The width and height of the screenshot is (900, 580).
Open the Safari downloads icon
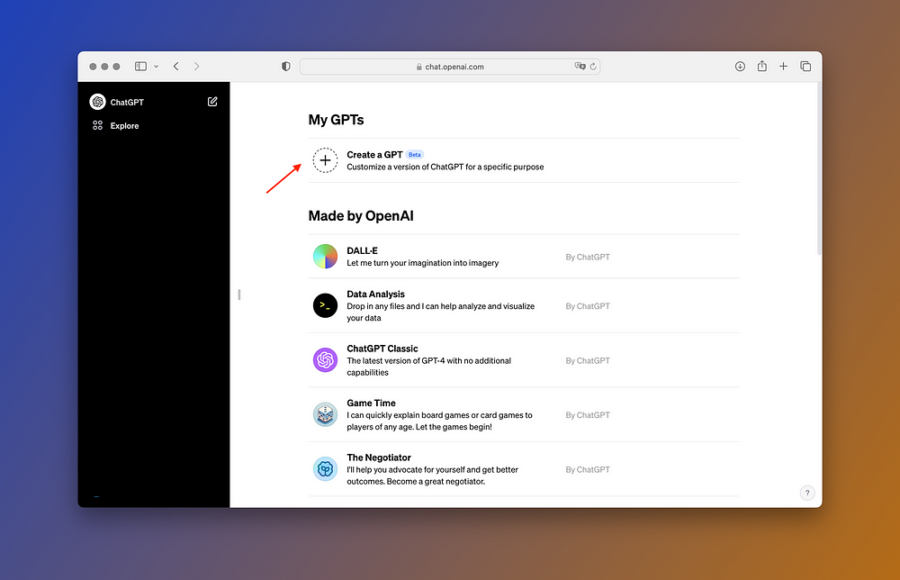[x=739, y=66]
